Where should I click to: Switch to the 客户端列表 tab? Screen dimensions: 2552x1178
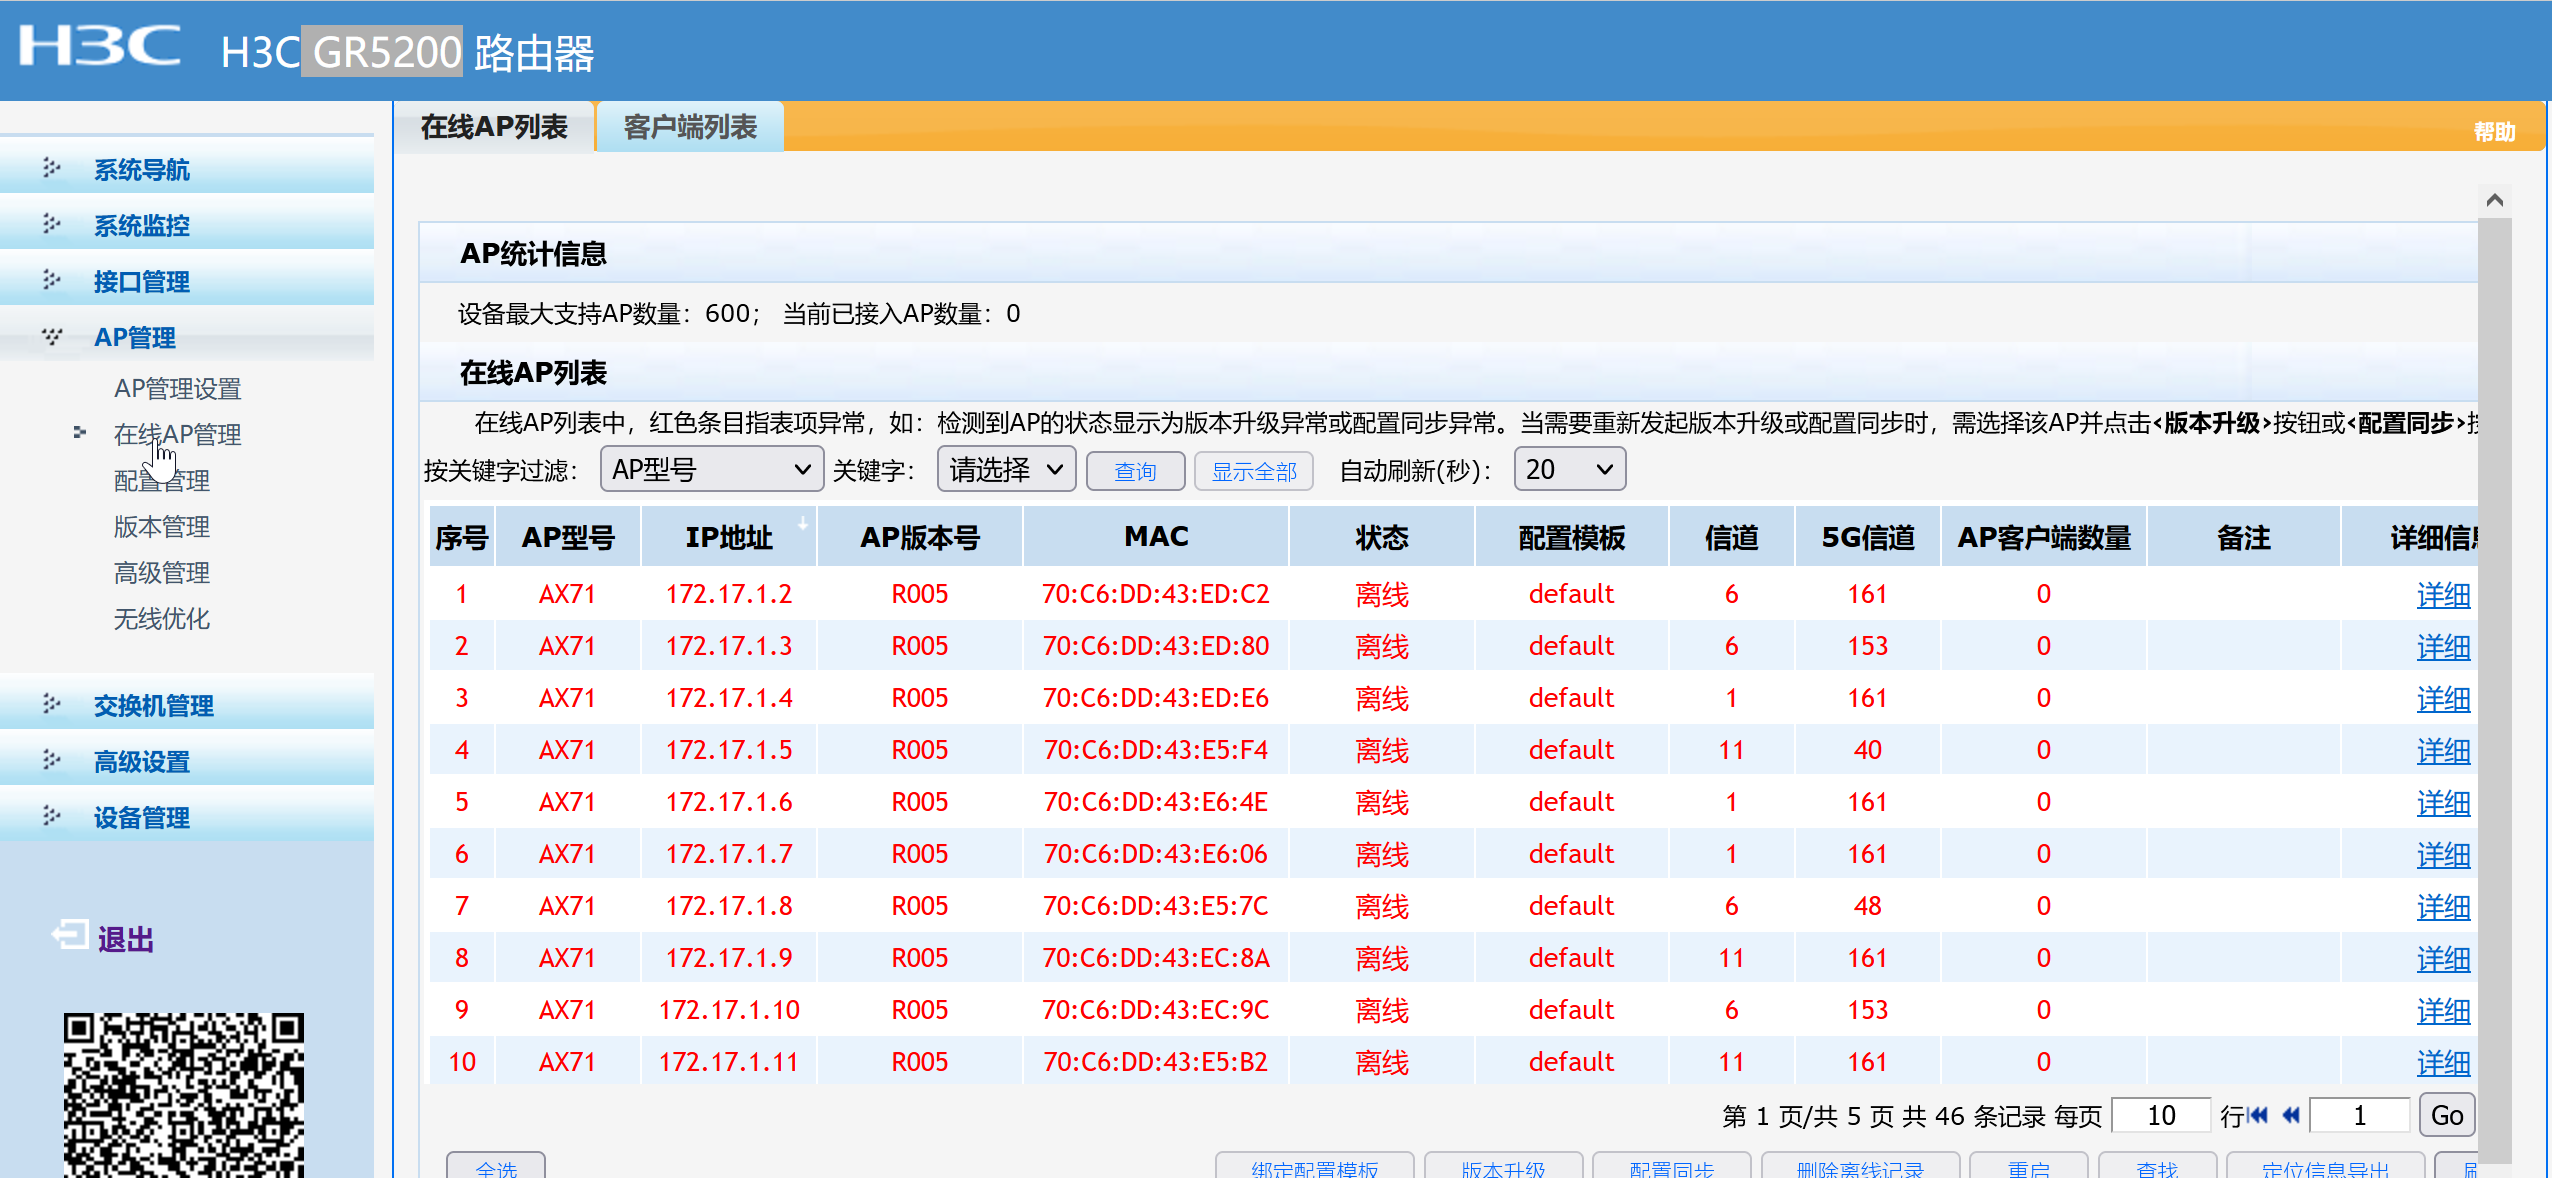click(x=690, y=127)
